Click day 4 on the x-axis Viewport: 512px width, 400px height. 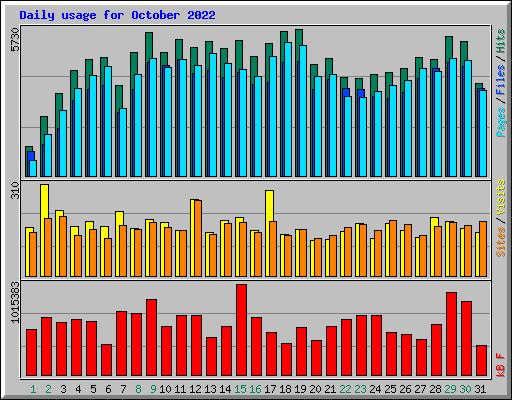coord(78,389)
